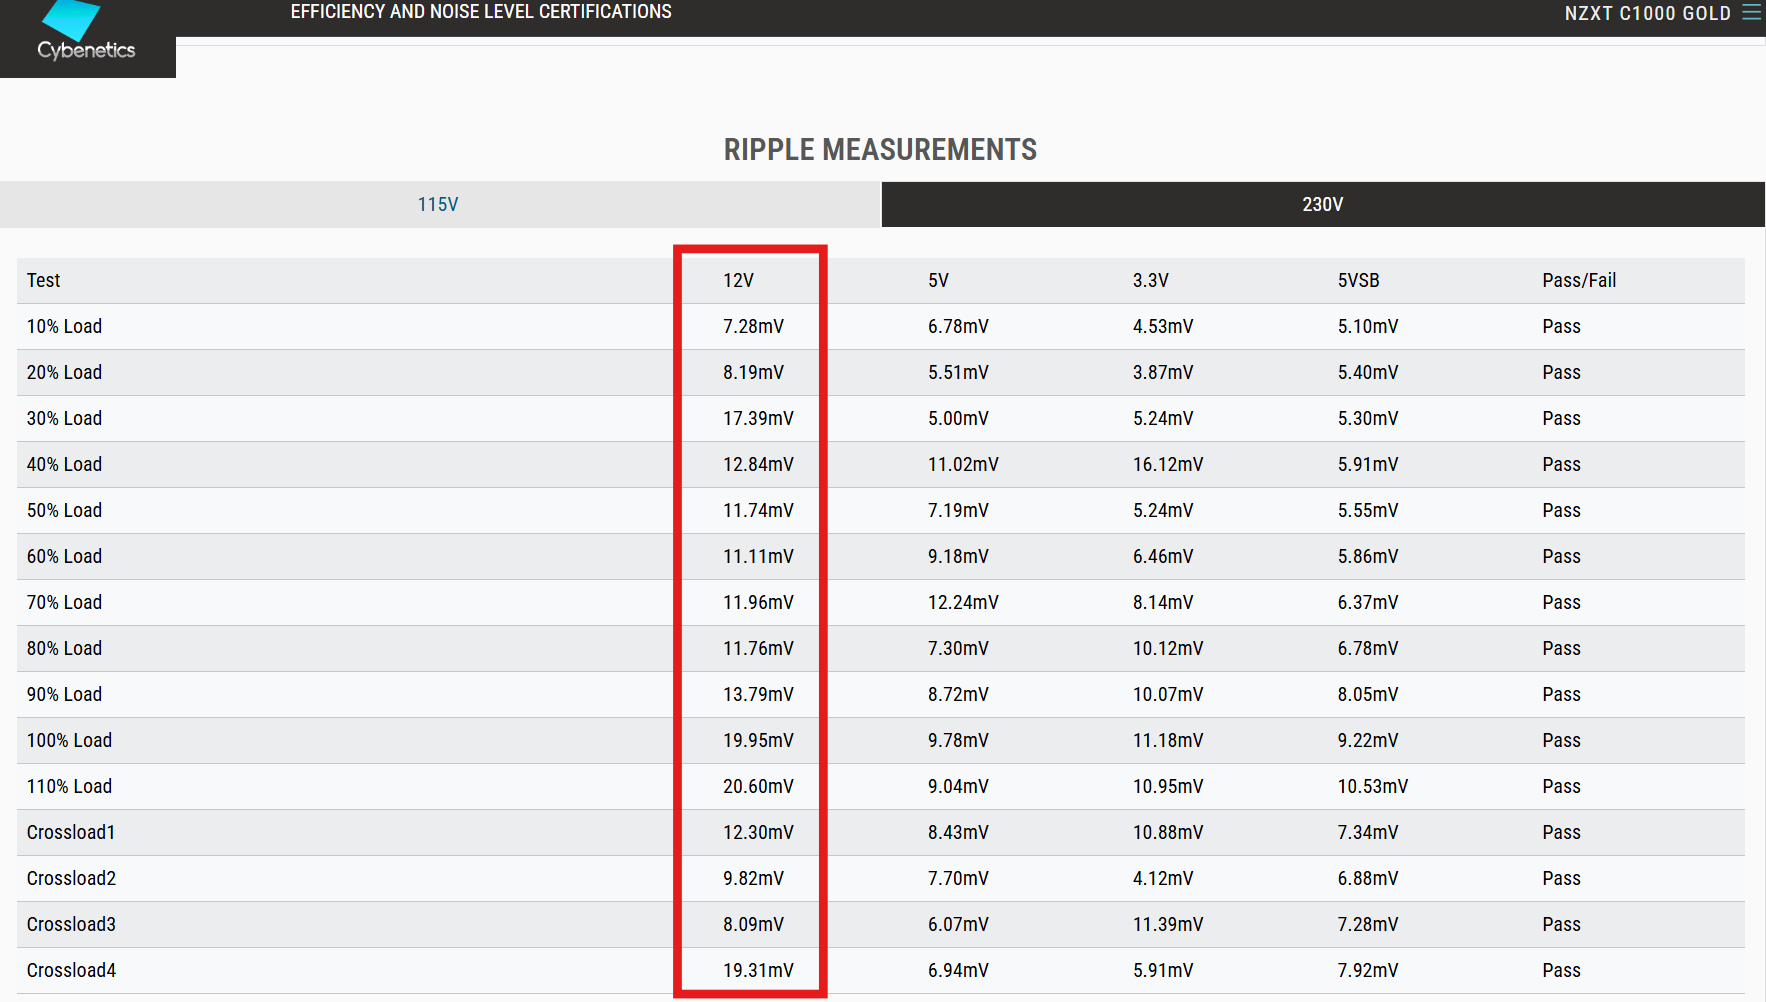Click the 19.95mV cell
1766x1002 pixels.
pos(758,741)
